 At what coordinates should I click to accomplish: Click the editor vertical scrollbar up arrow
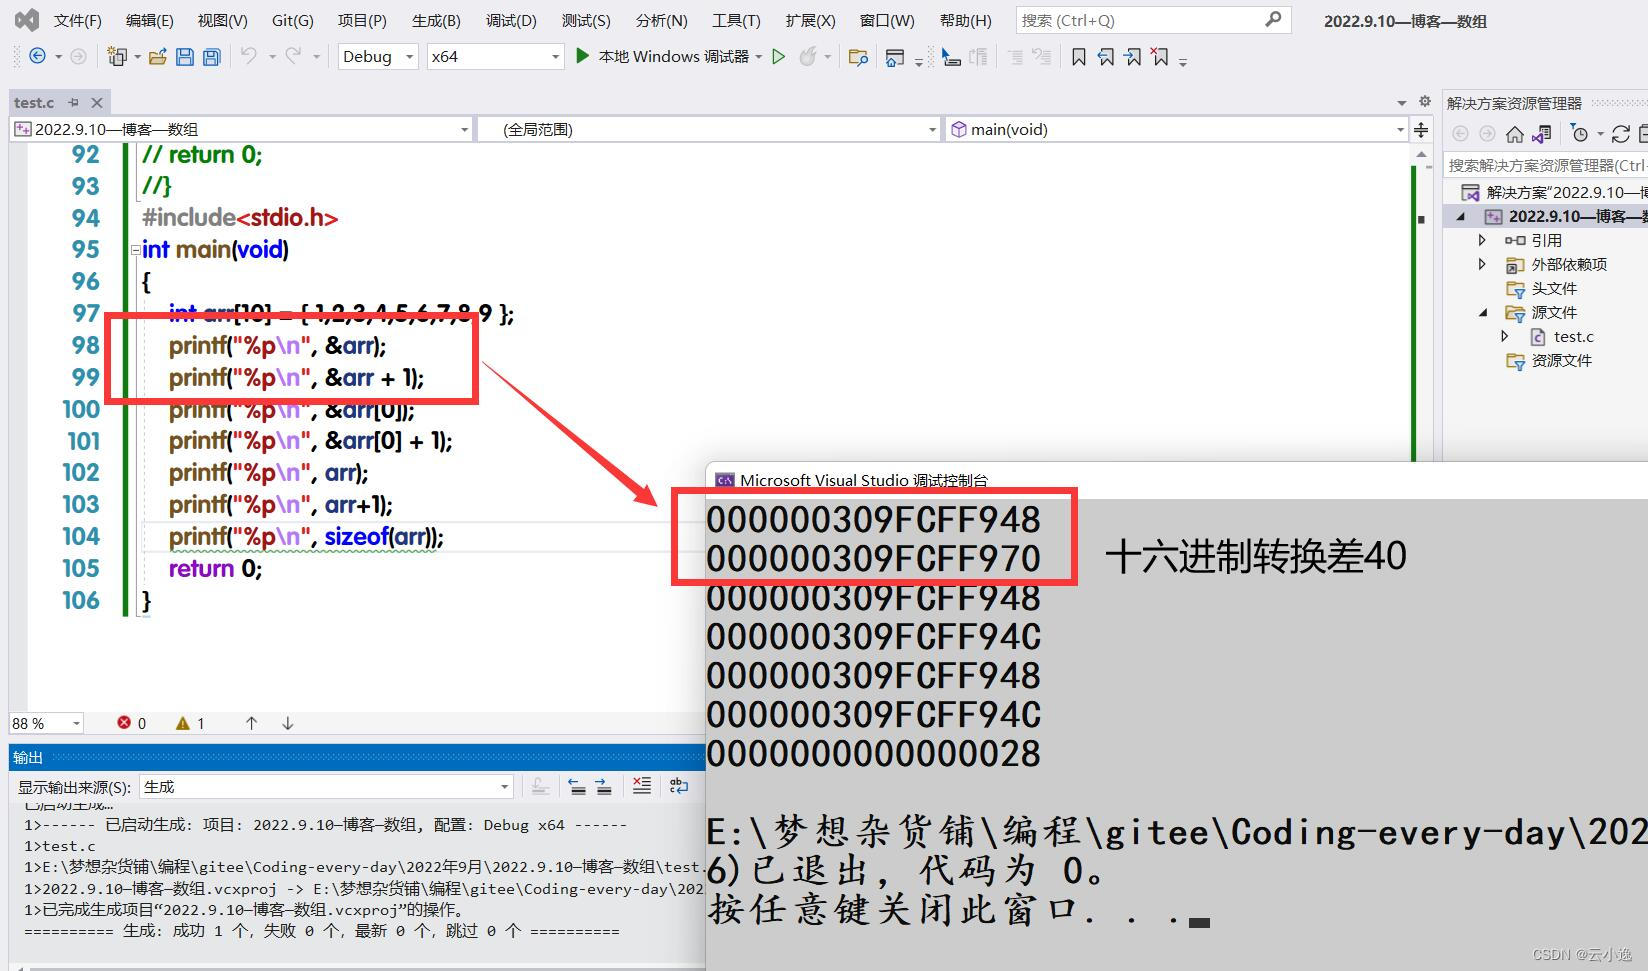click(1421, 155)
